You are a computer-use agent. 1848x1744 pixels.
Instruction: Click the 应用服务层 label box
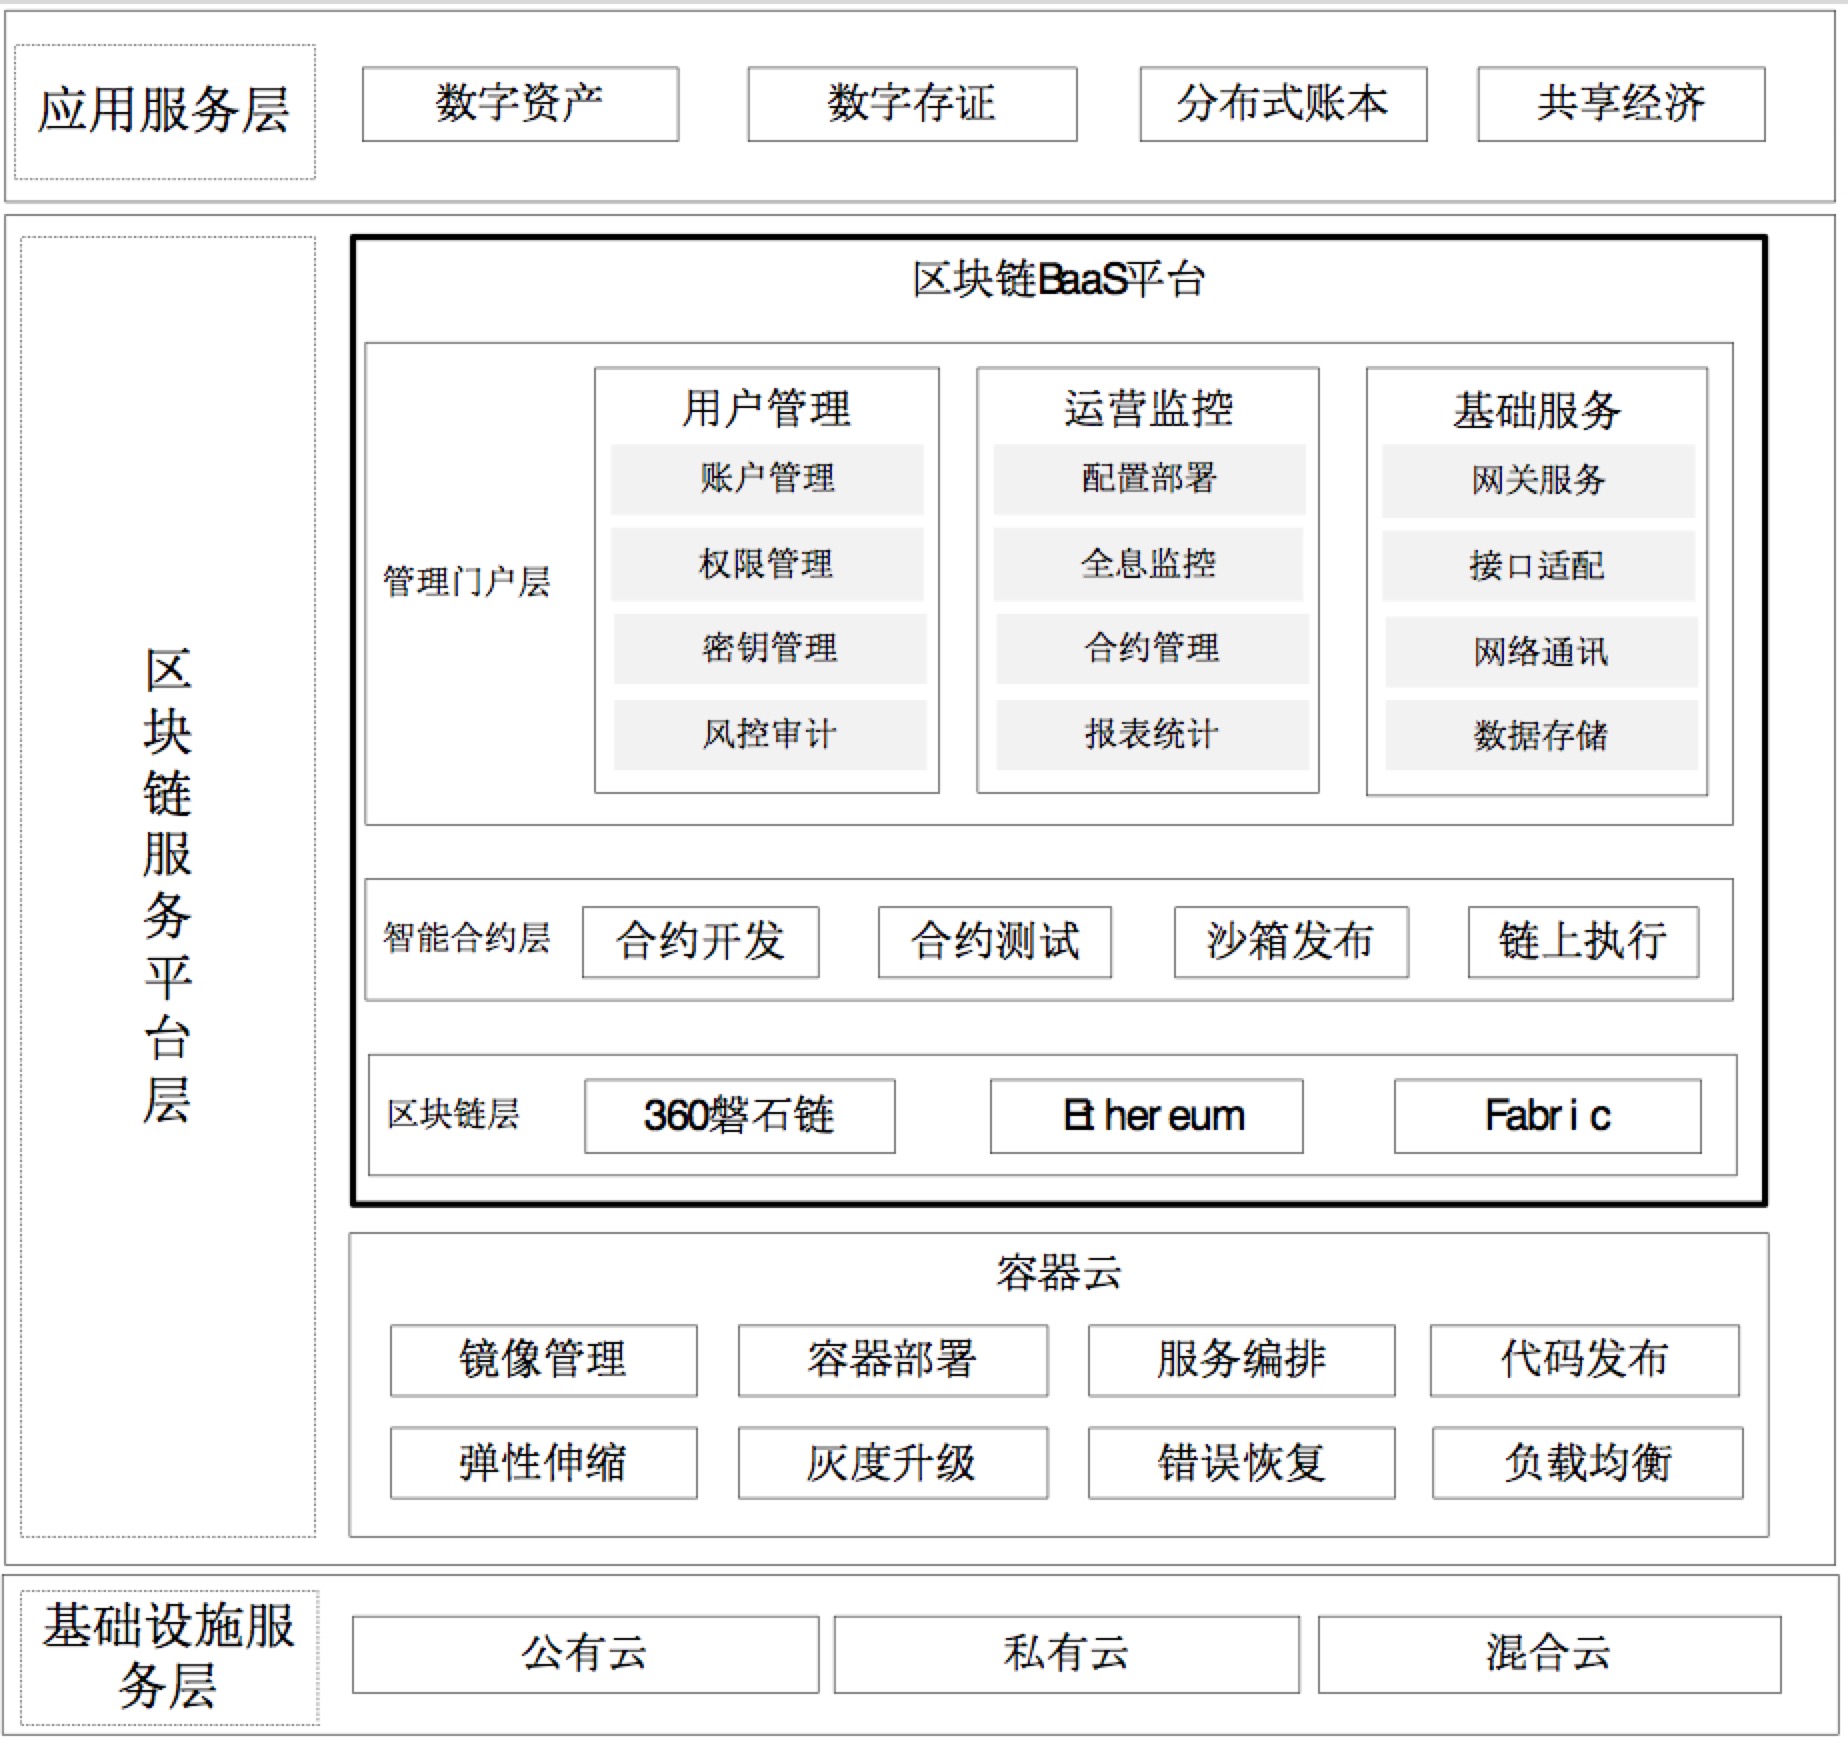click(165, 112)
